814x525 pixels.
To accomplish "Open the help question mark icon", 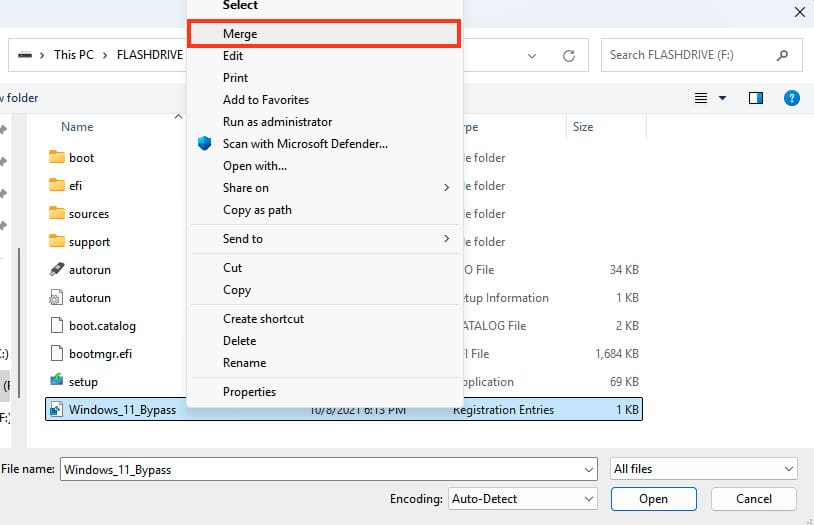I will click(x=791, y=98).
